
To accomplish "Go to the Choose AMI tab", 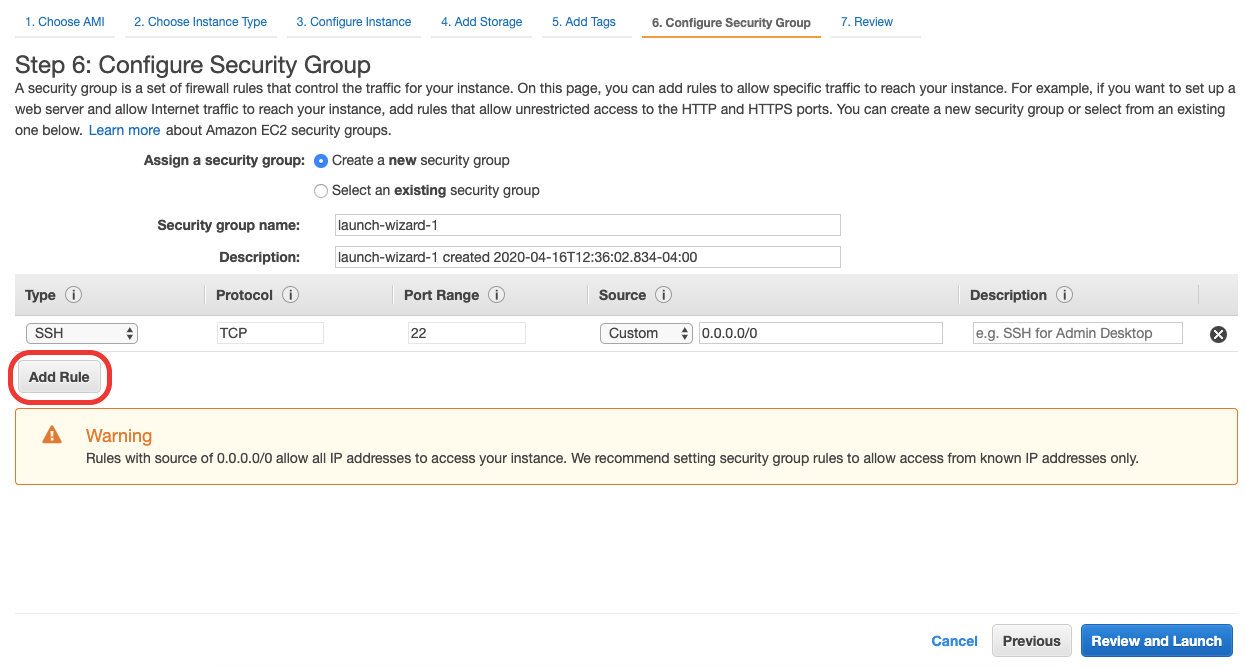I will coord(65,22).
